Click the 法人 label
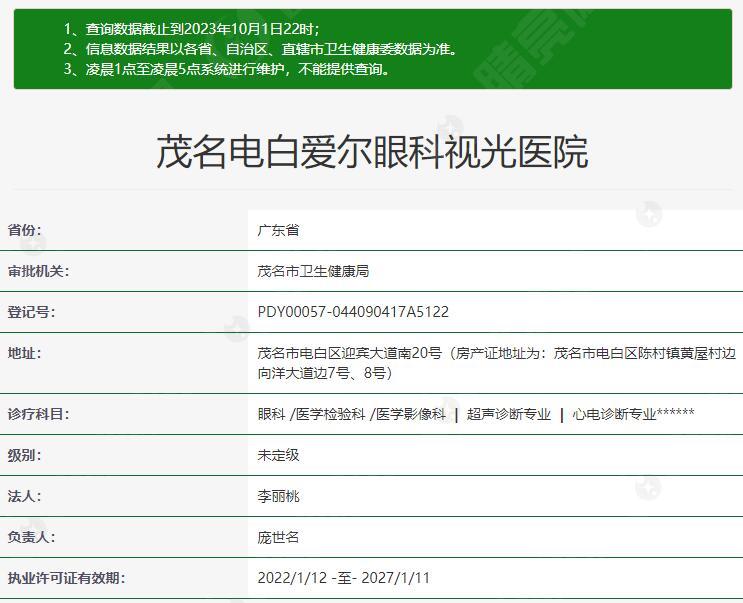This screenshot has height=603, width=743. 25,496
